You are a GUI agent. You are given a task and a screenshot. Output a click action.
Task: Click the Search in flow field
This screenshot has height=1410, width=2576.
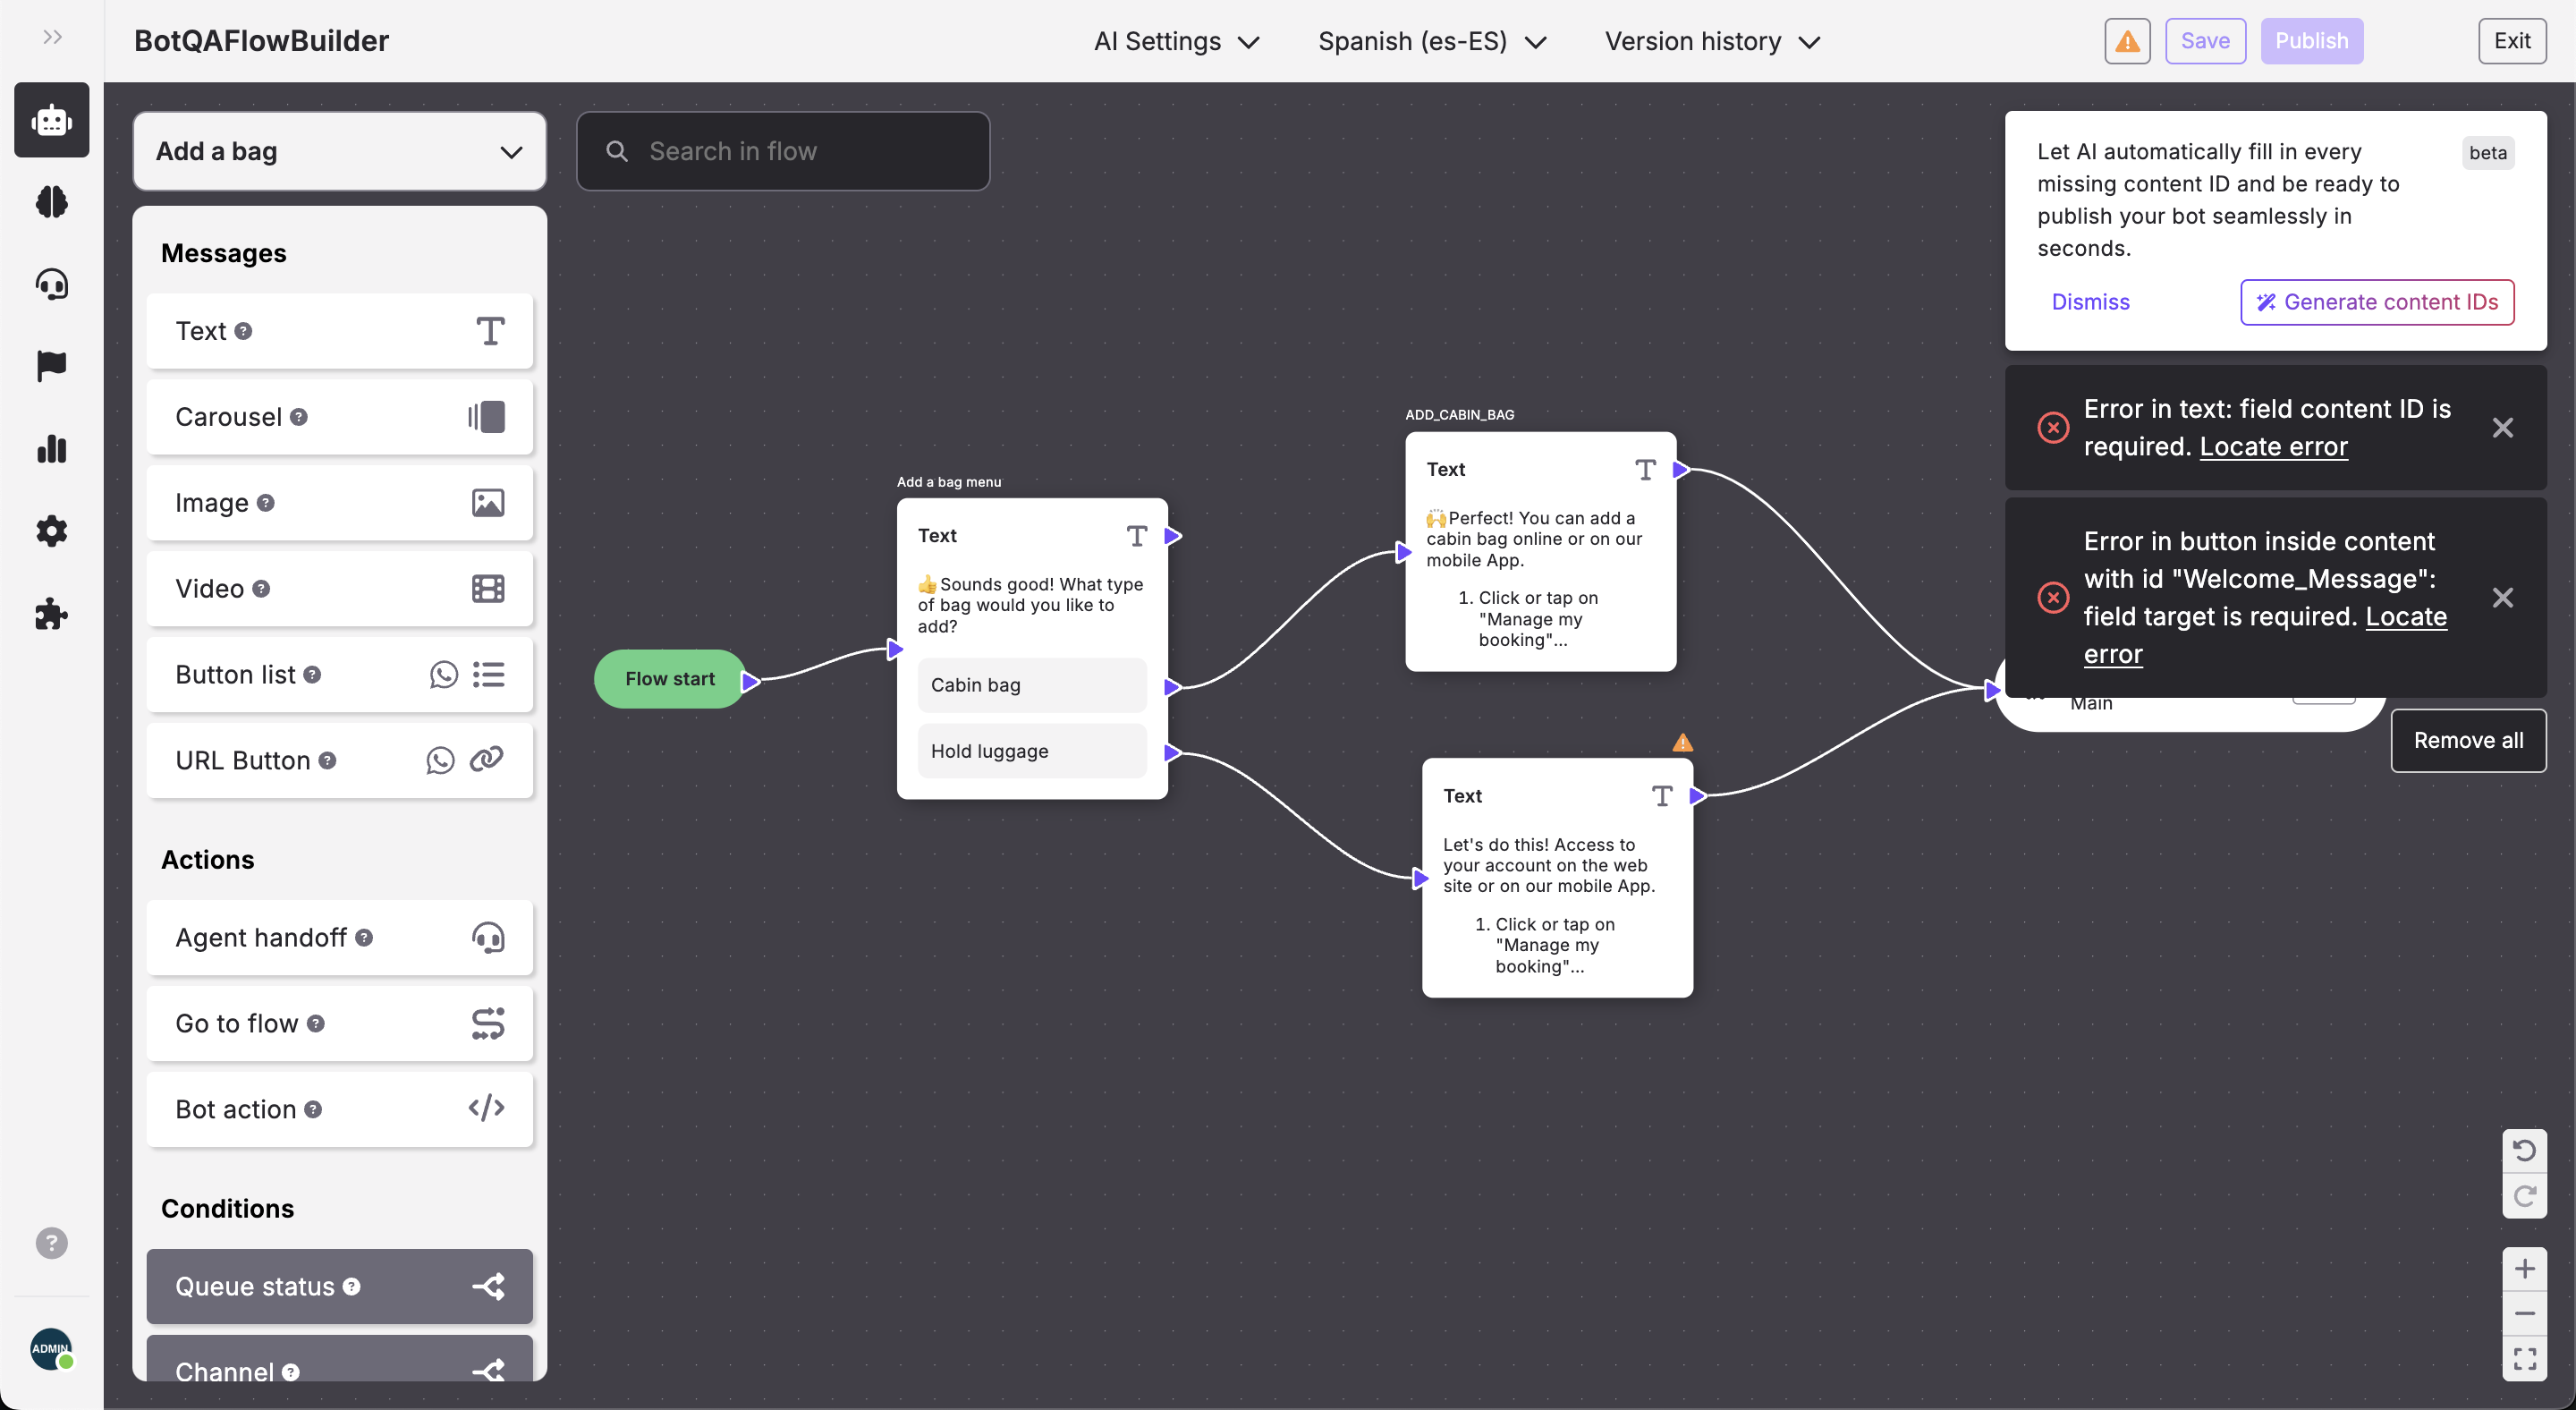click(783, 151)
